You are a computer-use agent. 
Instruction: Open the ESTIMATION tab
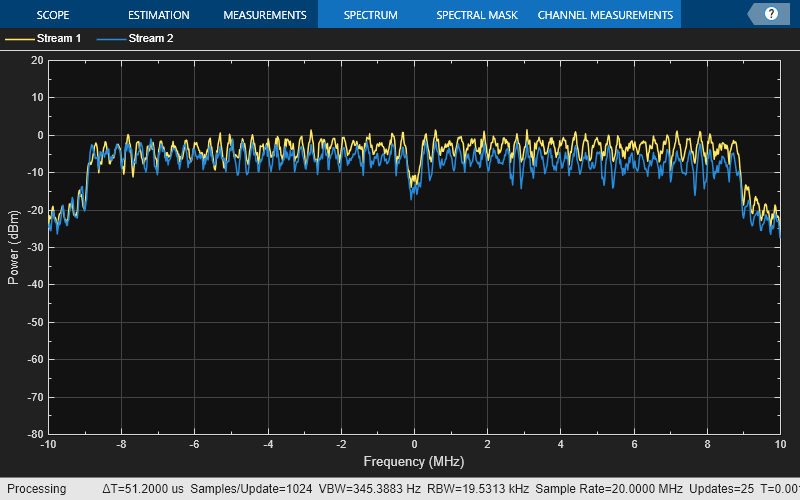click(159, 15)
